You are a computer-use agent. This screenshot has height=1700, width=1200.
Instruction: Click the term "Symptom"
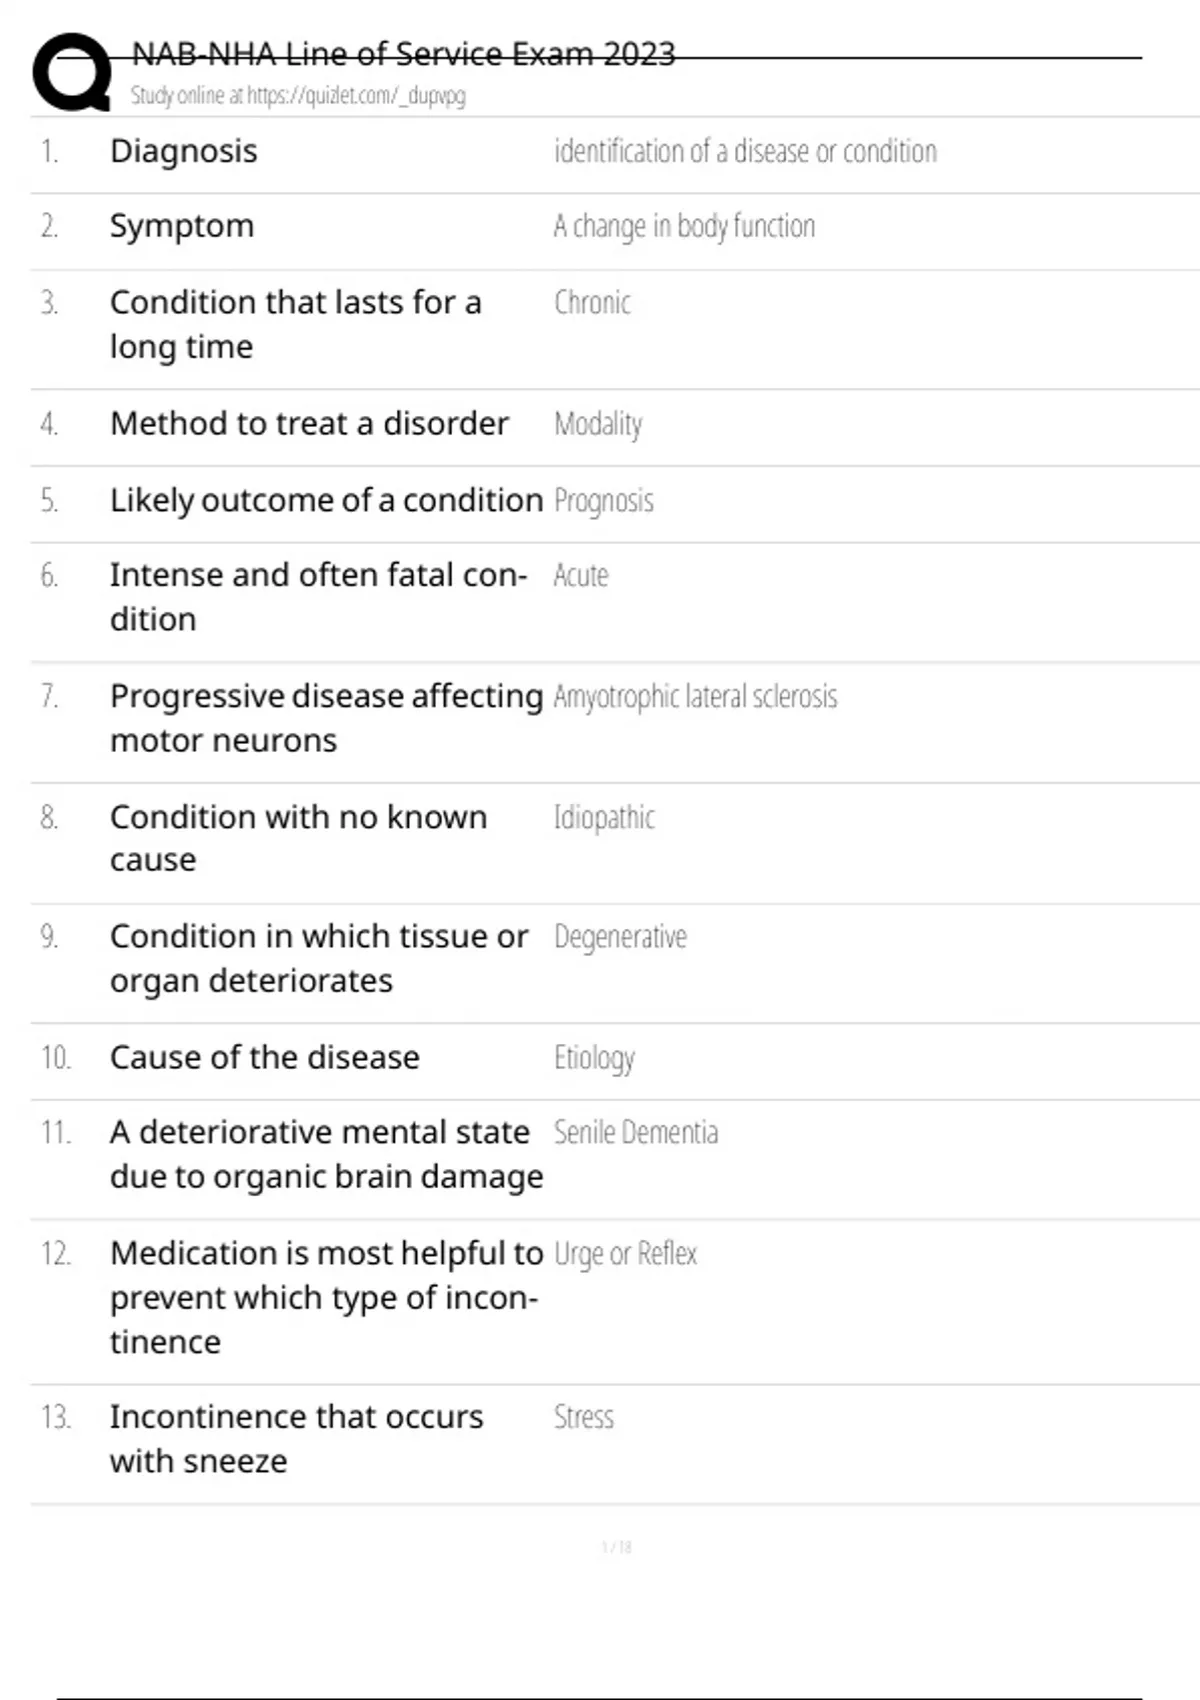(182, 226)
